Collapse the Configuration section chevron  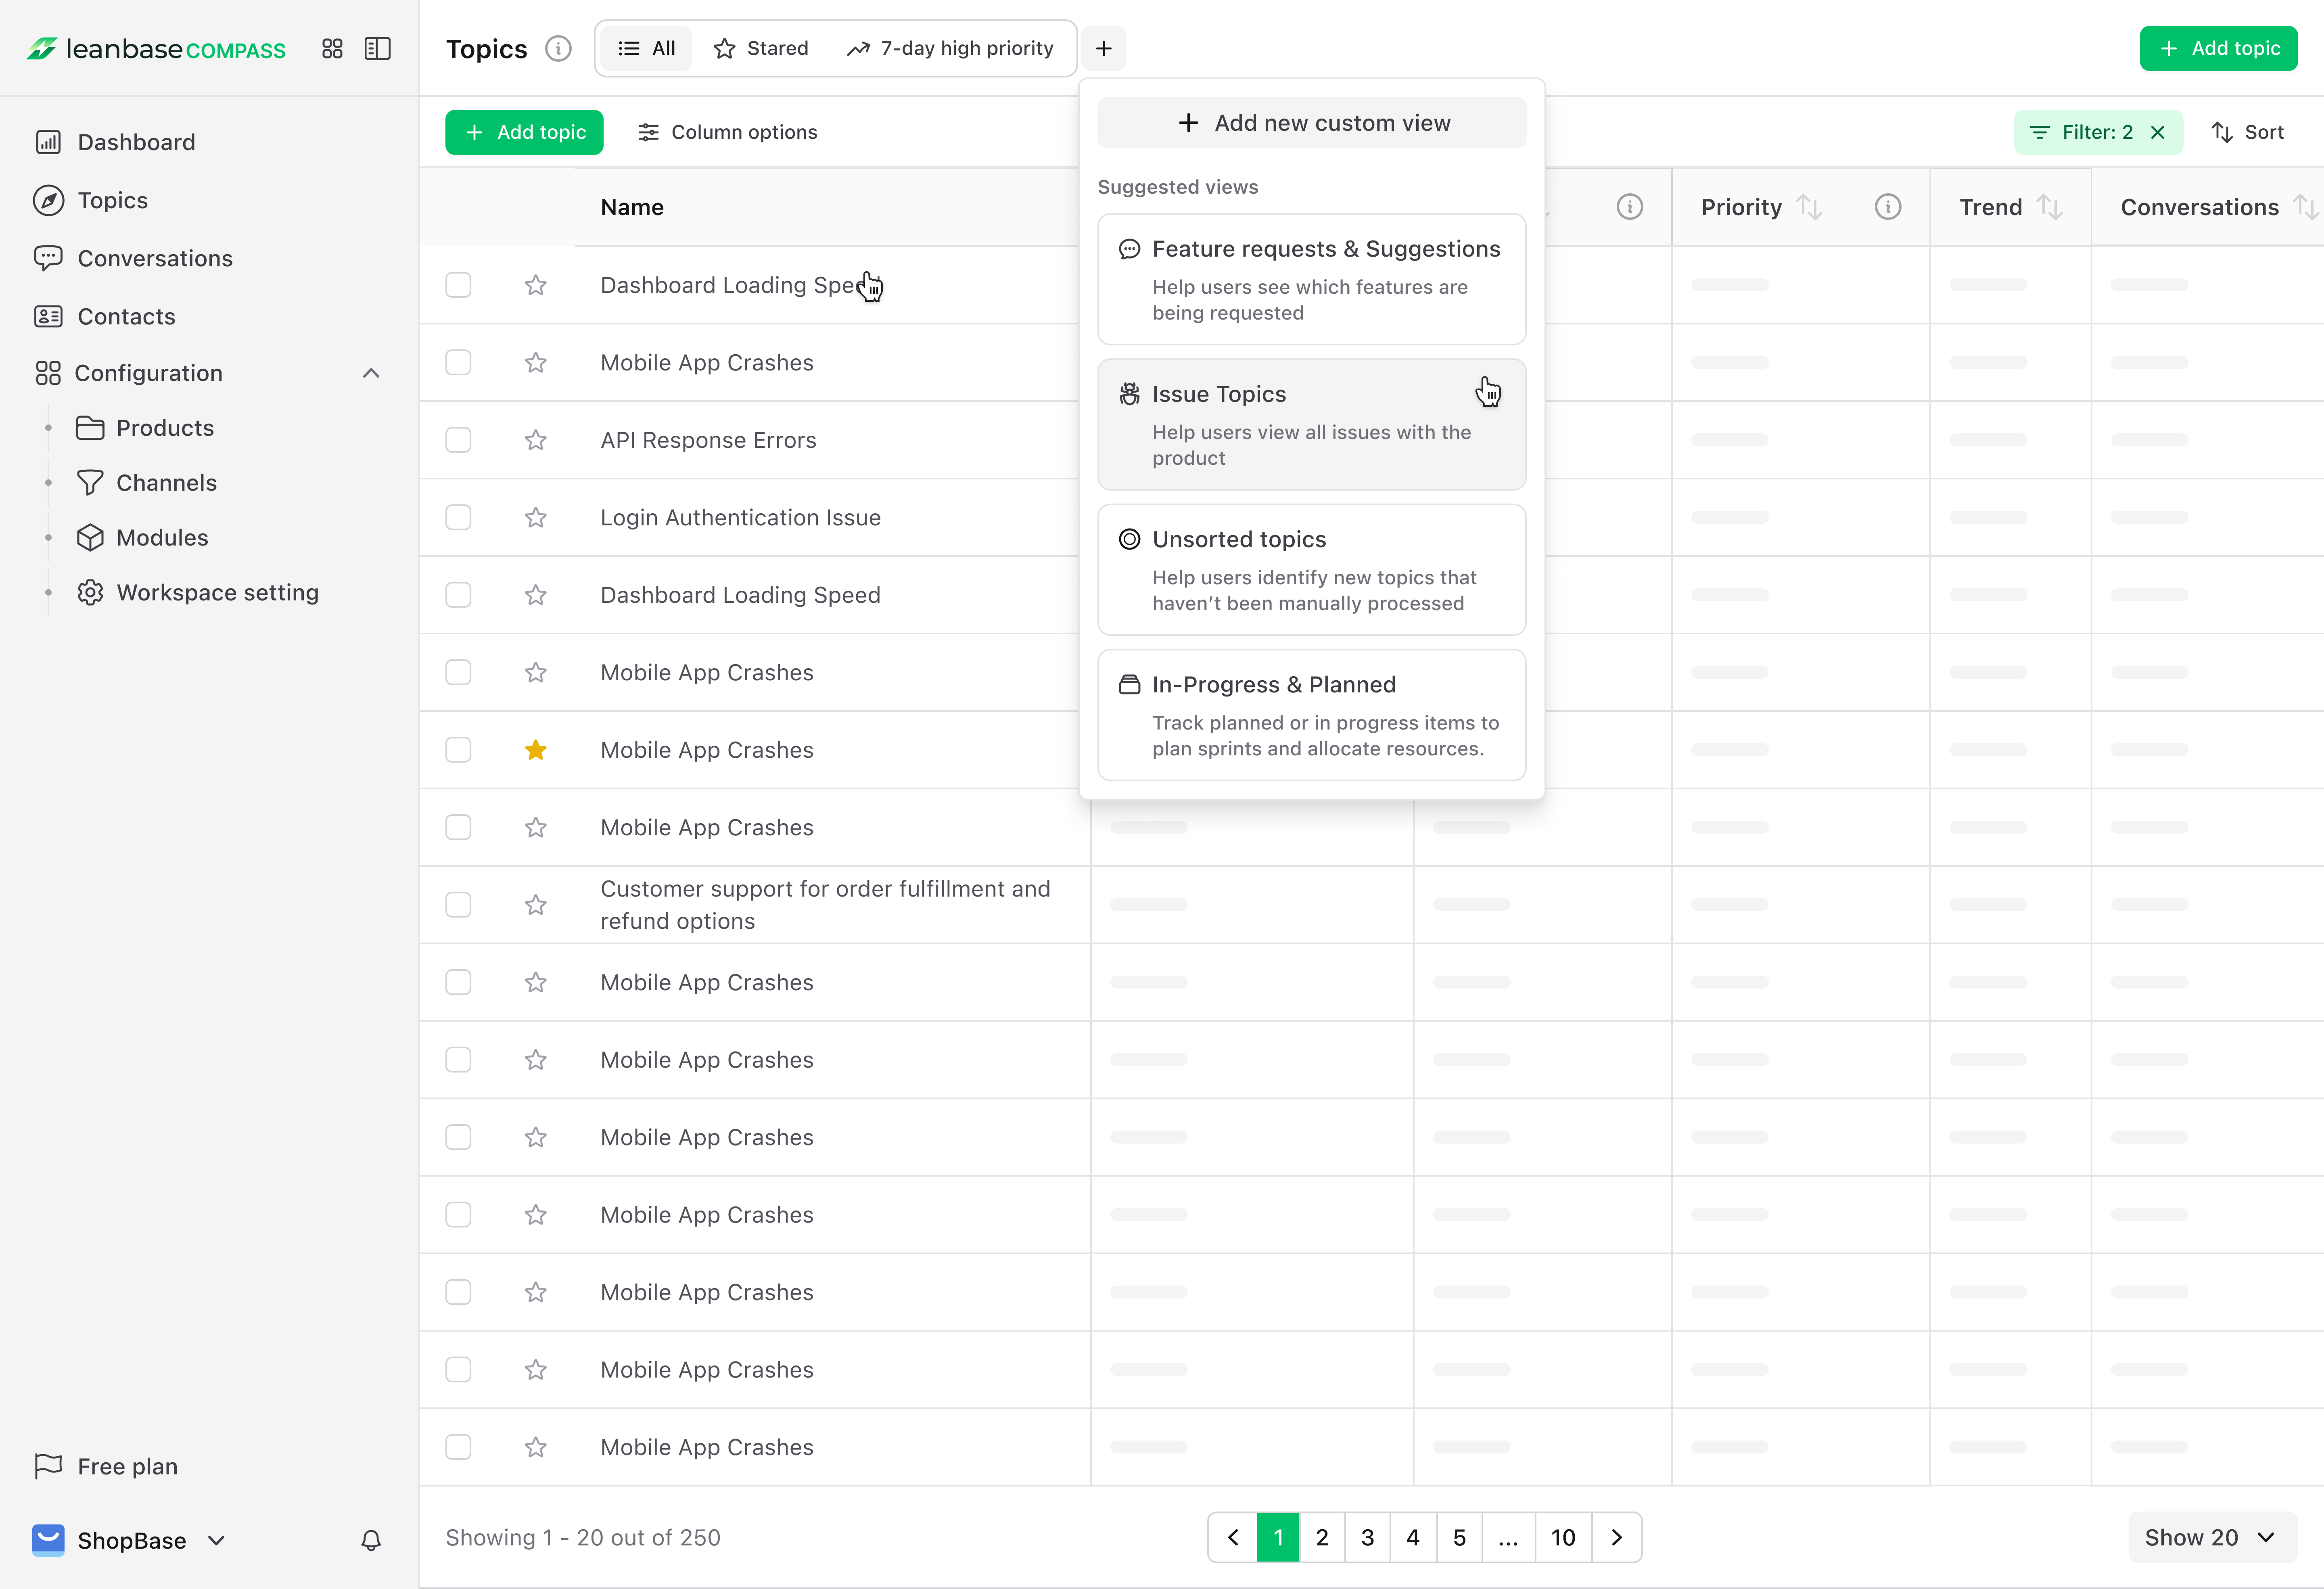371,373
